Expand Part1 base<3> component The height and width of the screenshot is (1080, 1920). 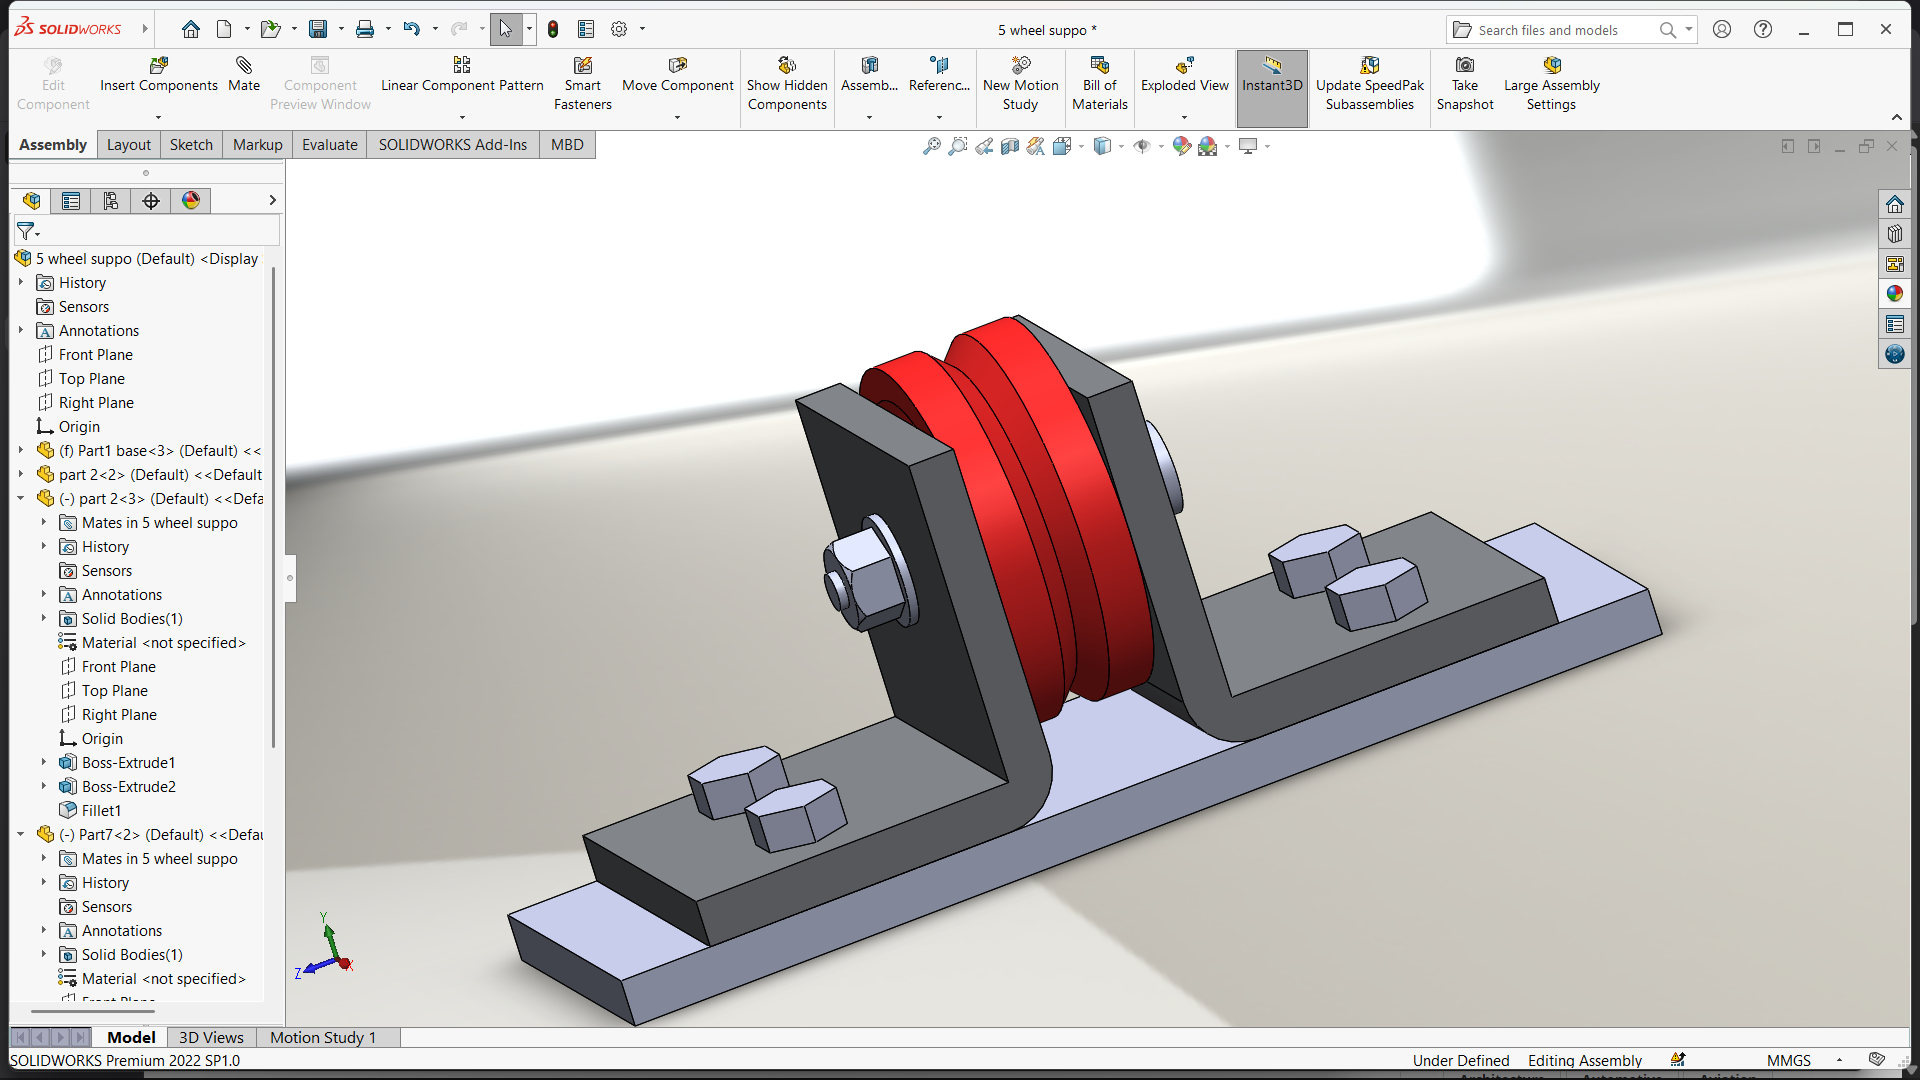point(20,451)
